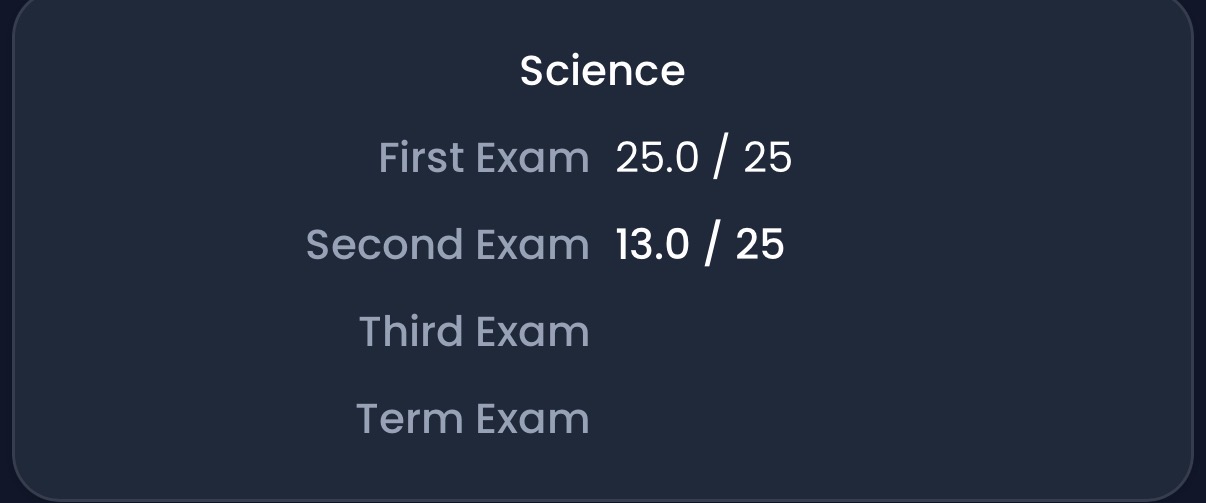
Task: Select the Second Exam row label
Action: coord(447,245)
